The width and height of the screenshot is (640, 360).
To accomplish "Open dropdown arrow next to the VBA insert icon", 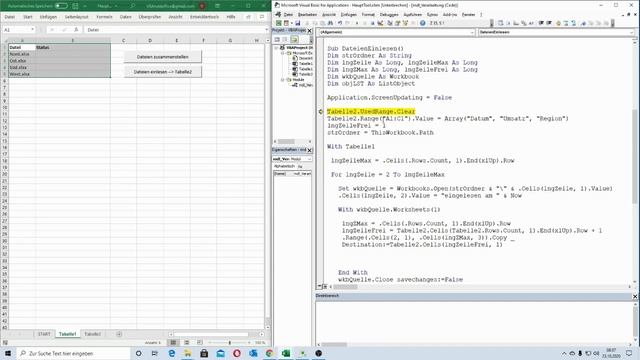I will click(291, 23).
